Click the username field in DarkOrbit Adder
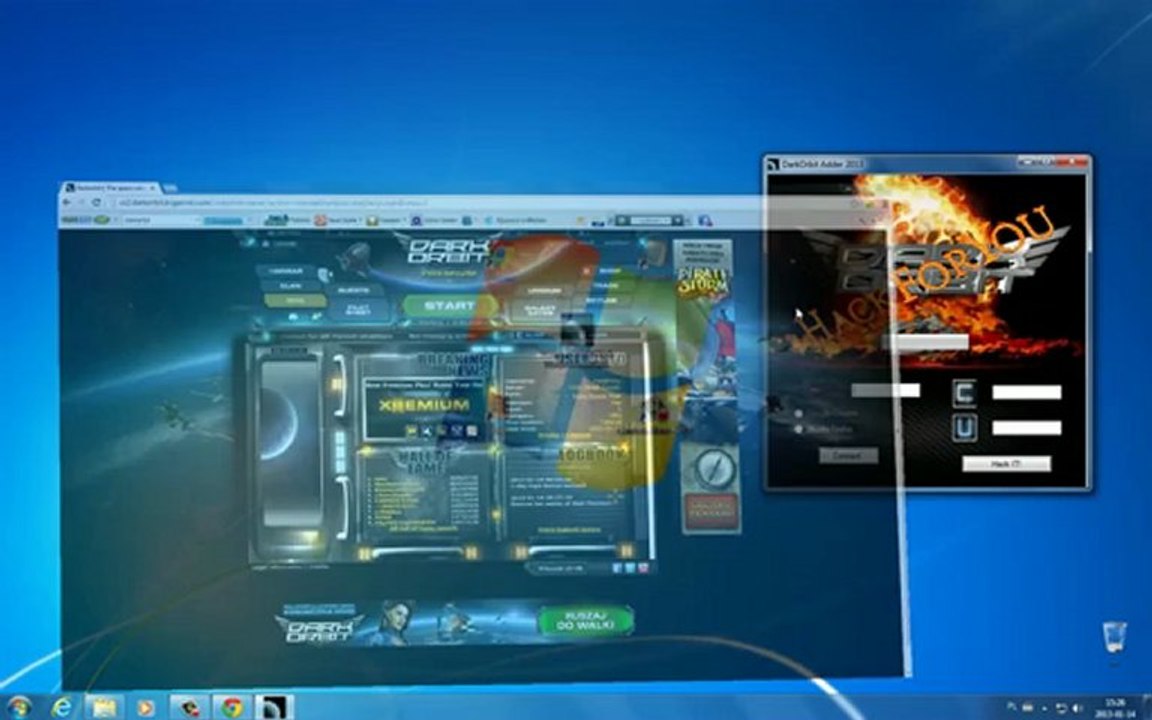The image size is (1152, 720). [885, 390]
